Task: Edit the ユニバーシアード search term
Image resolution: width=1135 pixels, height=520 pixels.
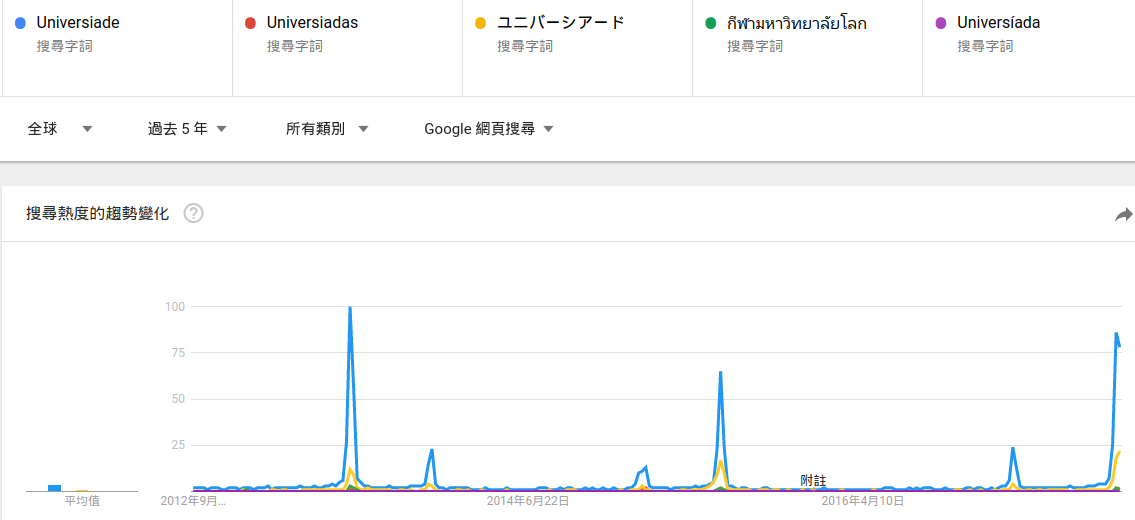Action: (561, 23)
